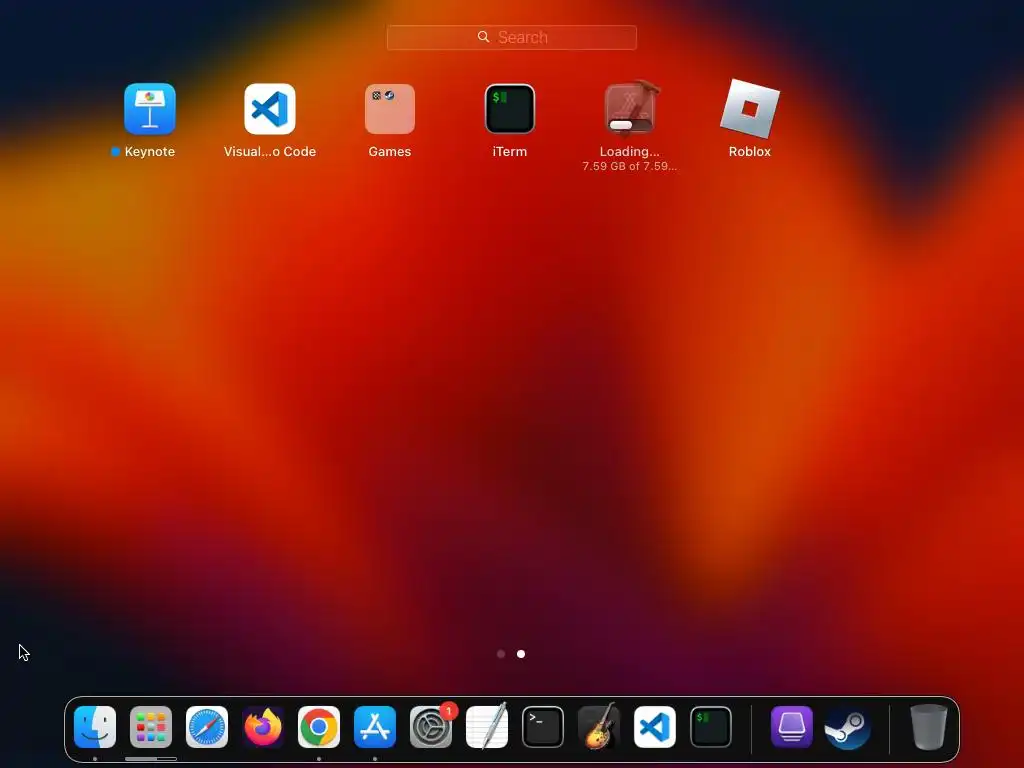This screenshot has height=768, width=1024.
Task: Open Steam from the Dock
Action: coord(848,727)
